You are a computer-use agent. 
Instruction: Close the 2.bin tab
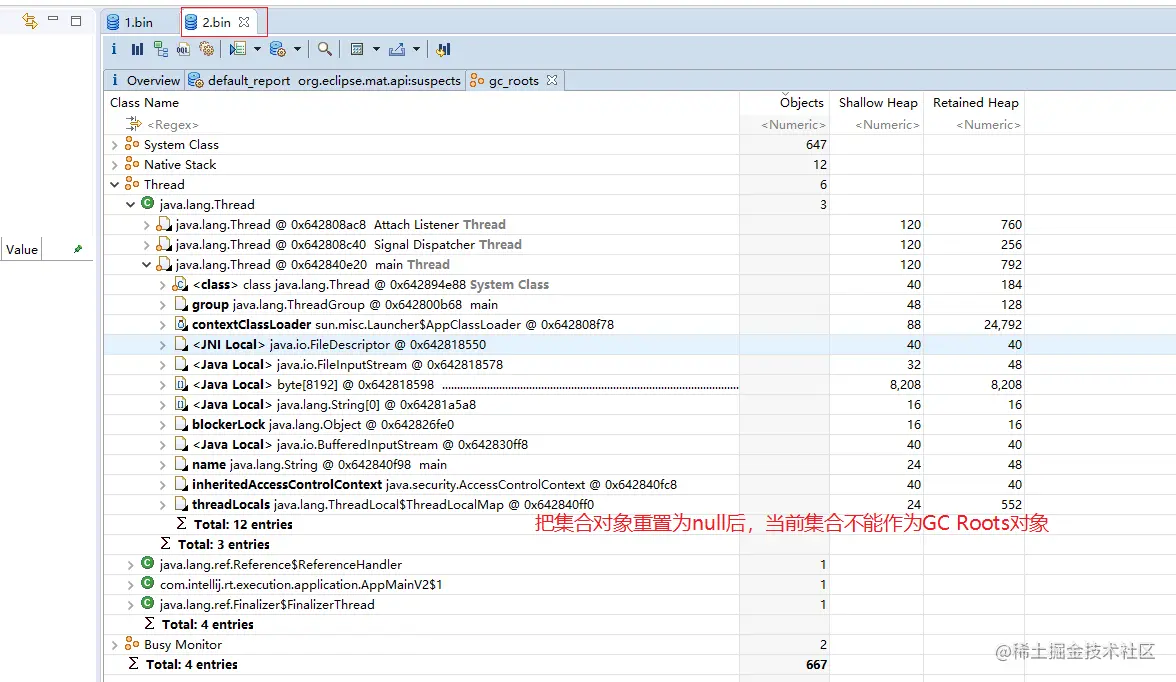coord(244,22)
